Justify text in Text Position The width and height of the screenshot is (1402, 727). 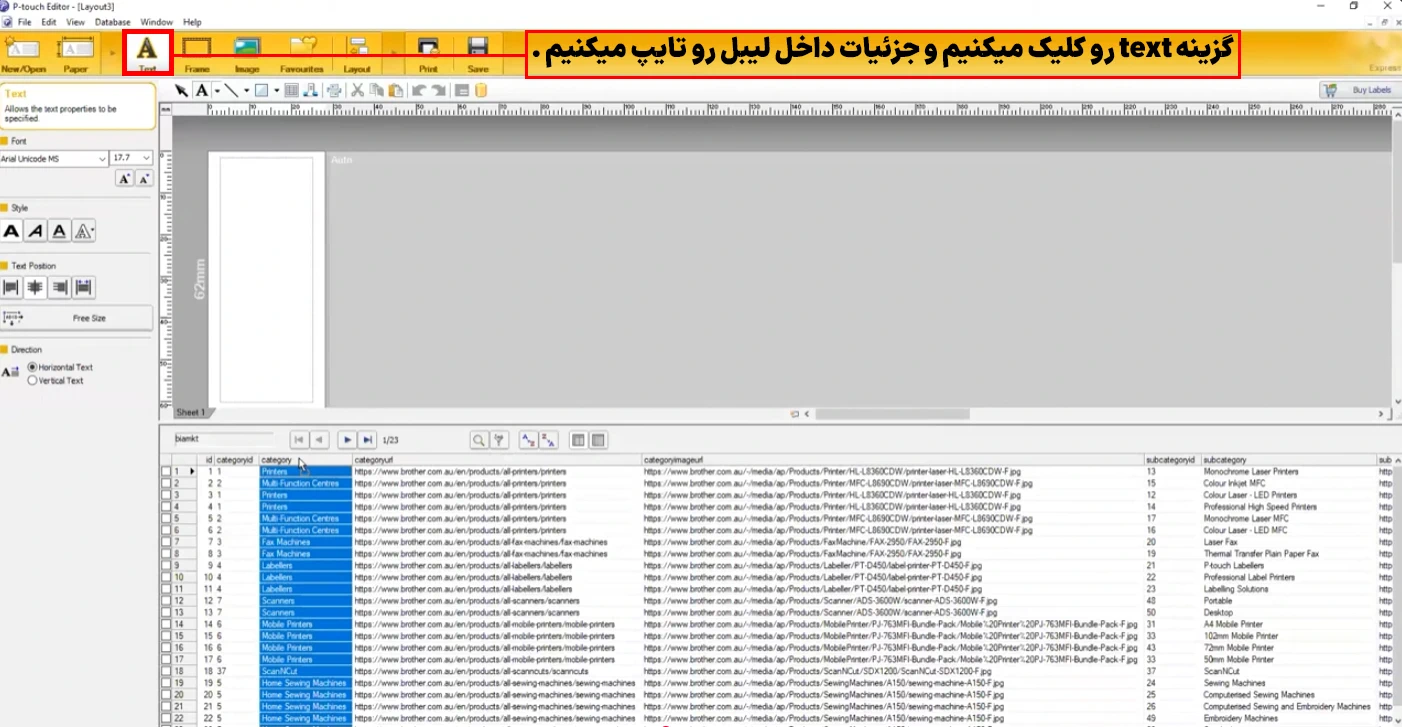pyautogui.click(x=84, y=288)
